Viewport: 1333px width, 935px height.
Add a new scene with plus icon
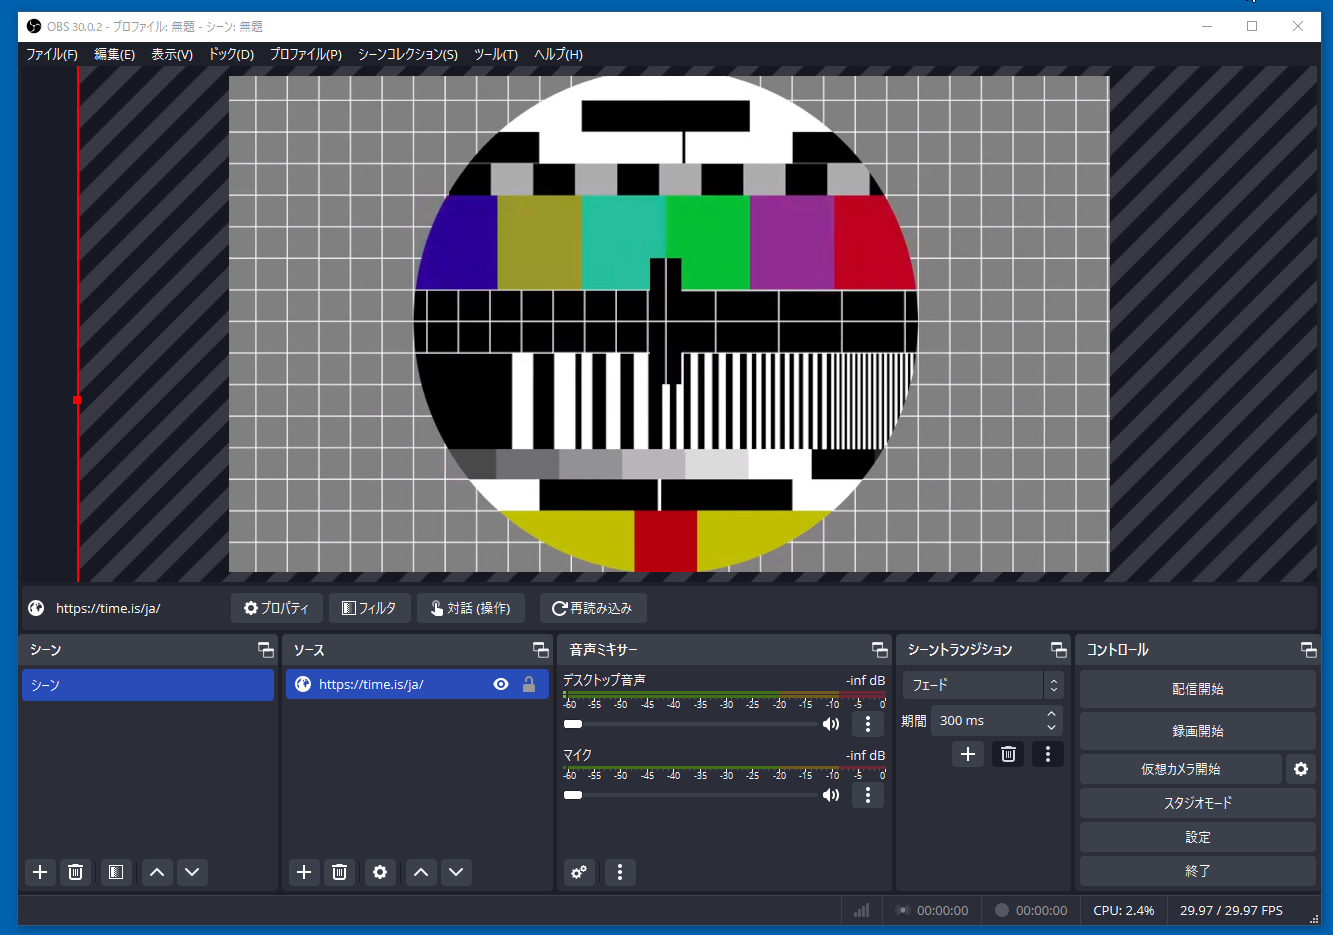(x=40, y=872)
